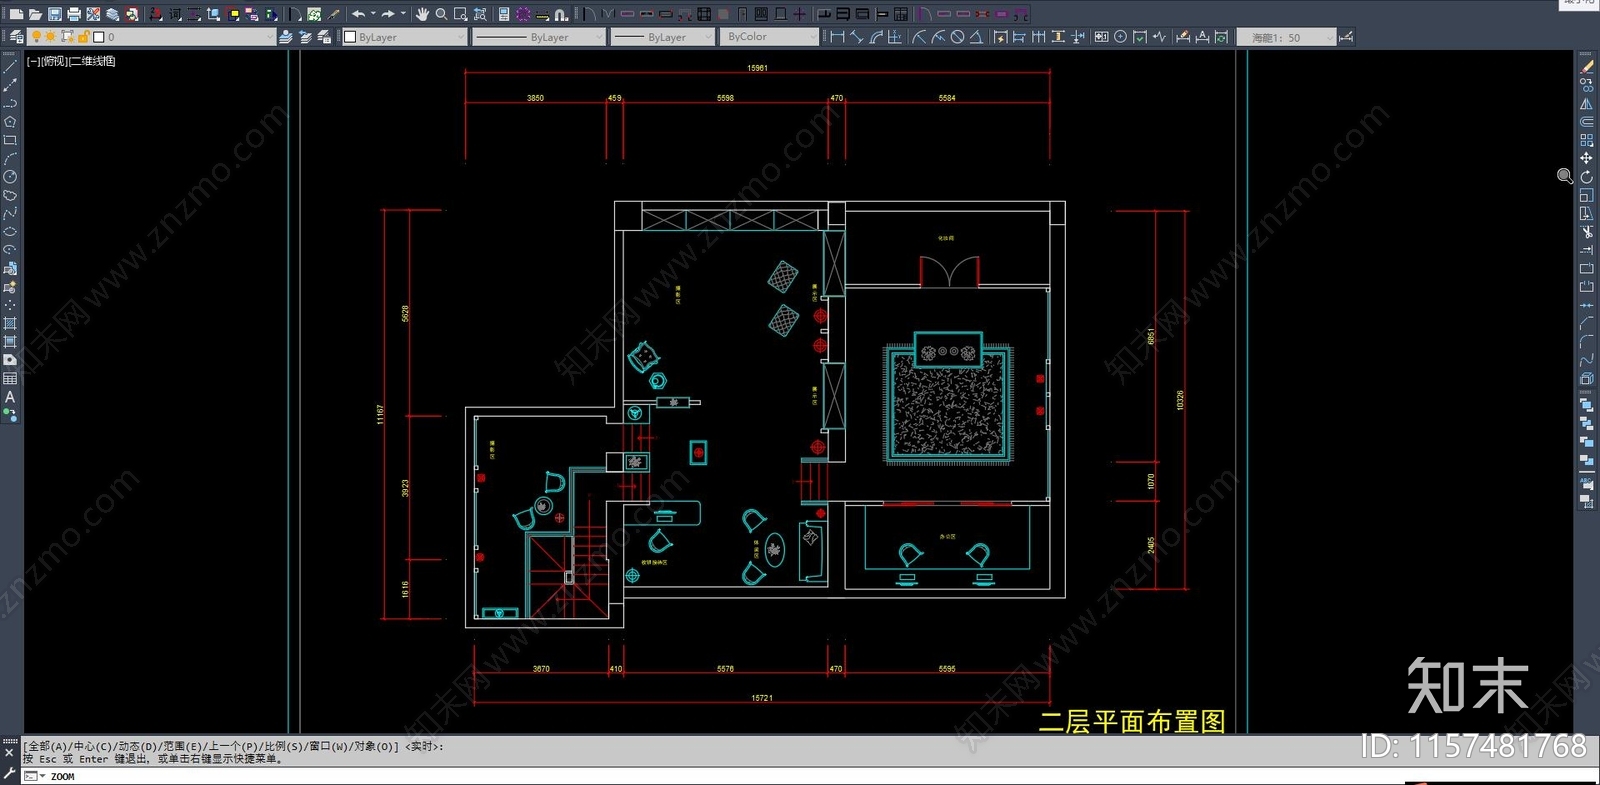
Task: Select the Ellipse draw tool
Action: tap(10, 231)
